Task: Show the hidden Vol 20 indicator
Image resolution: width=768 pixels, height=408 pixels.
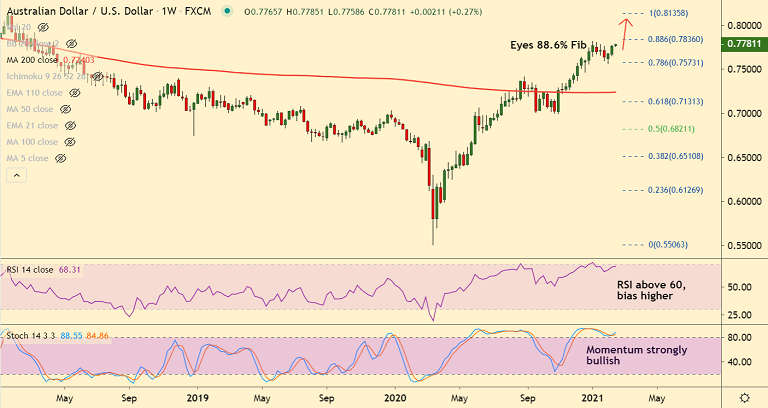Action: pos(43,27)
